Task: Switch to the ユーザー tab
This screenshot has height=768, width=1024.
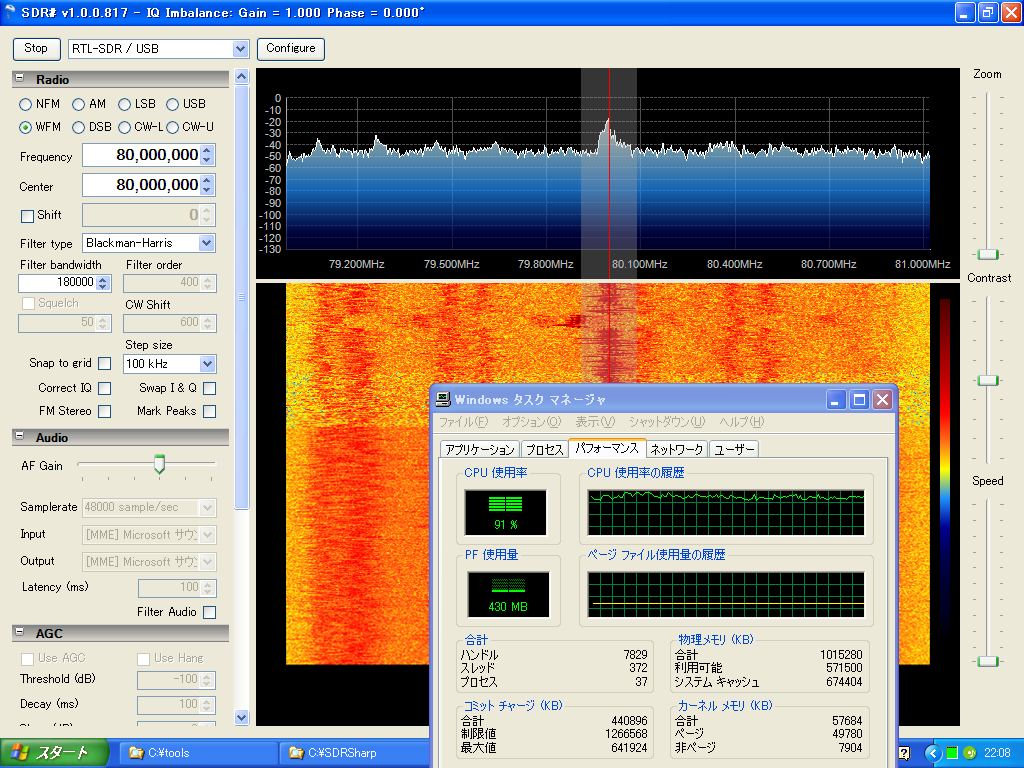Action: [734, 449]
